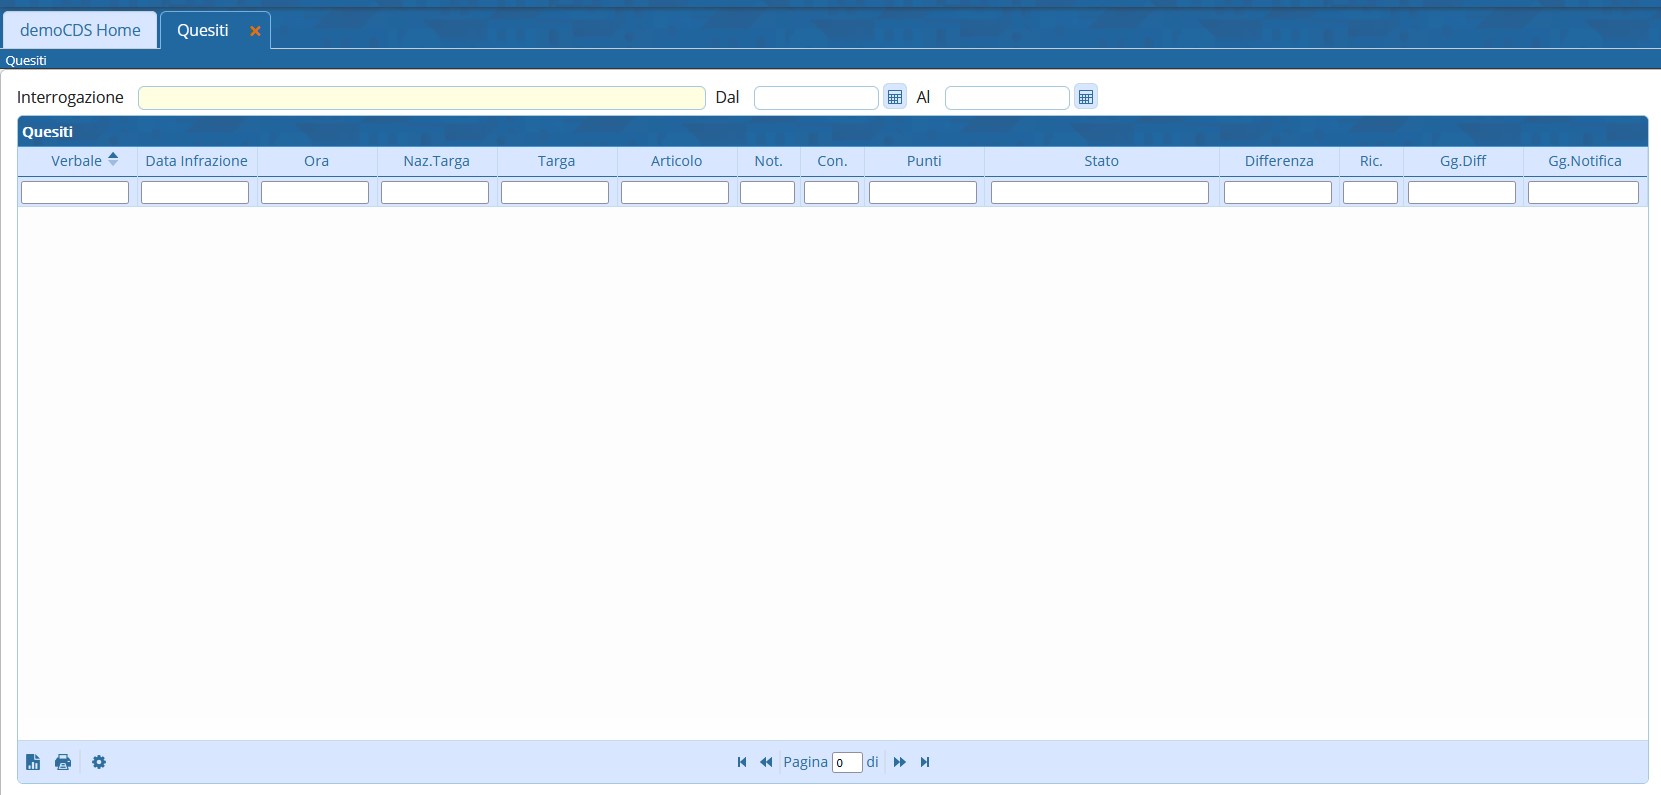Click the export report icon in the footer
This screenshot has height=795, width=1661.
[x=33, y=762]
